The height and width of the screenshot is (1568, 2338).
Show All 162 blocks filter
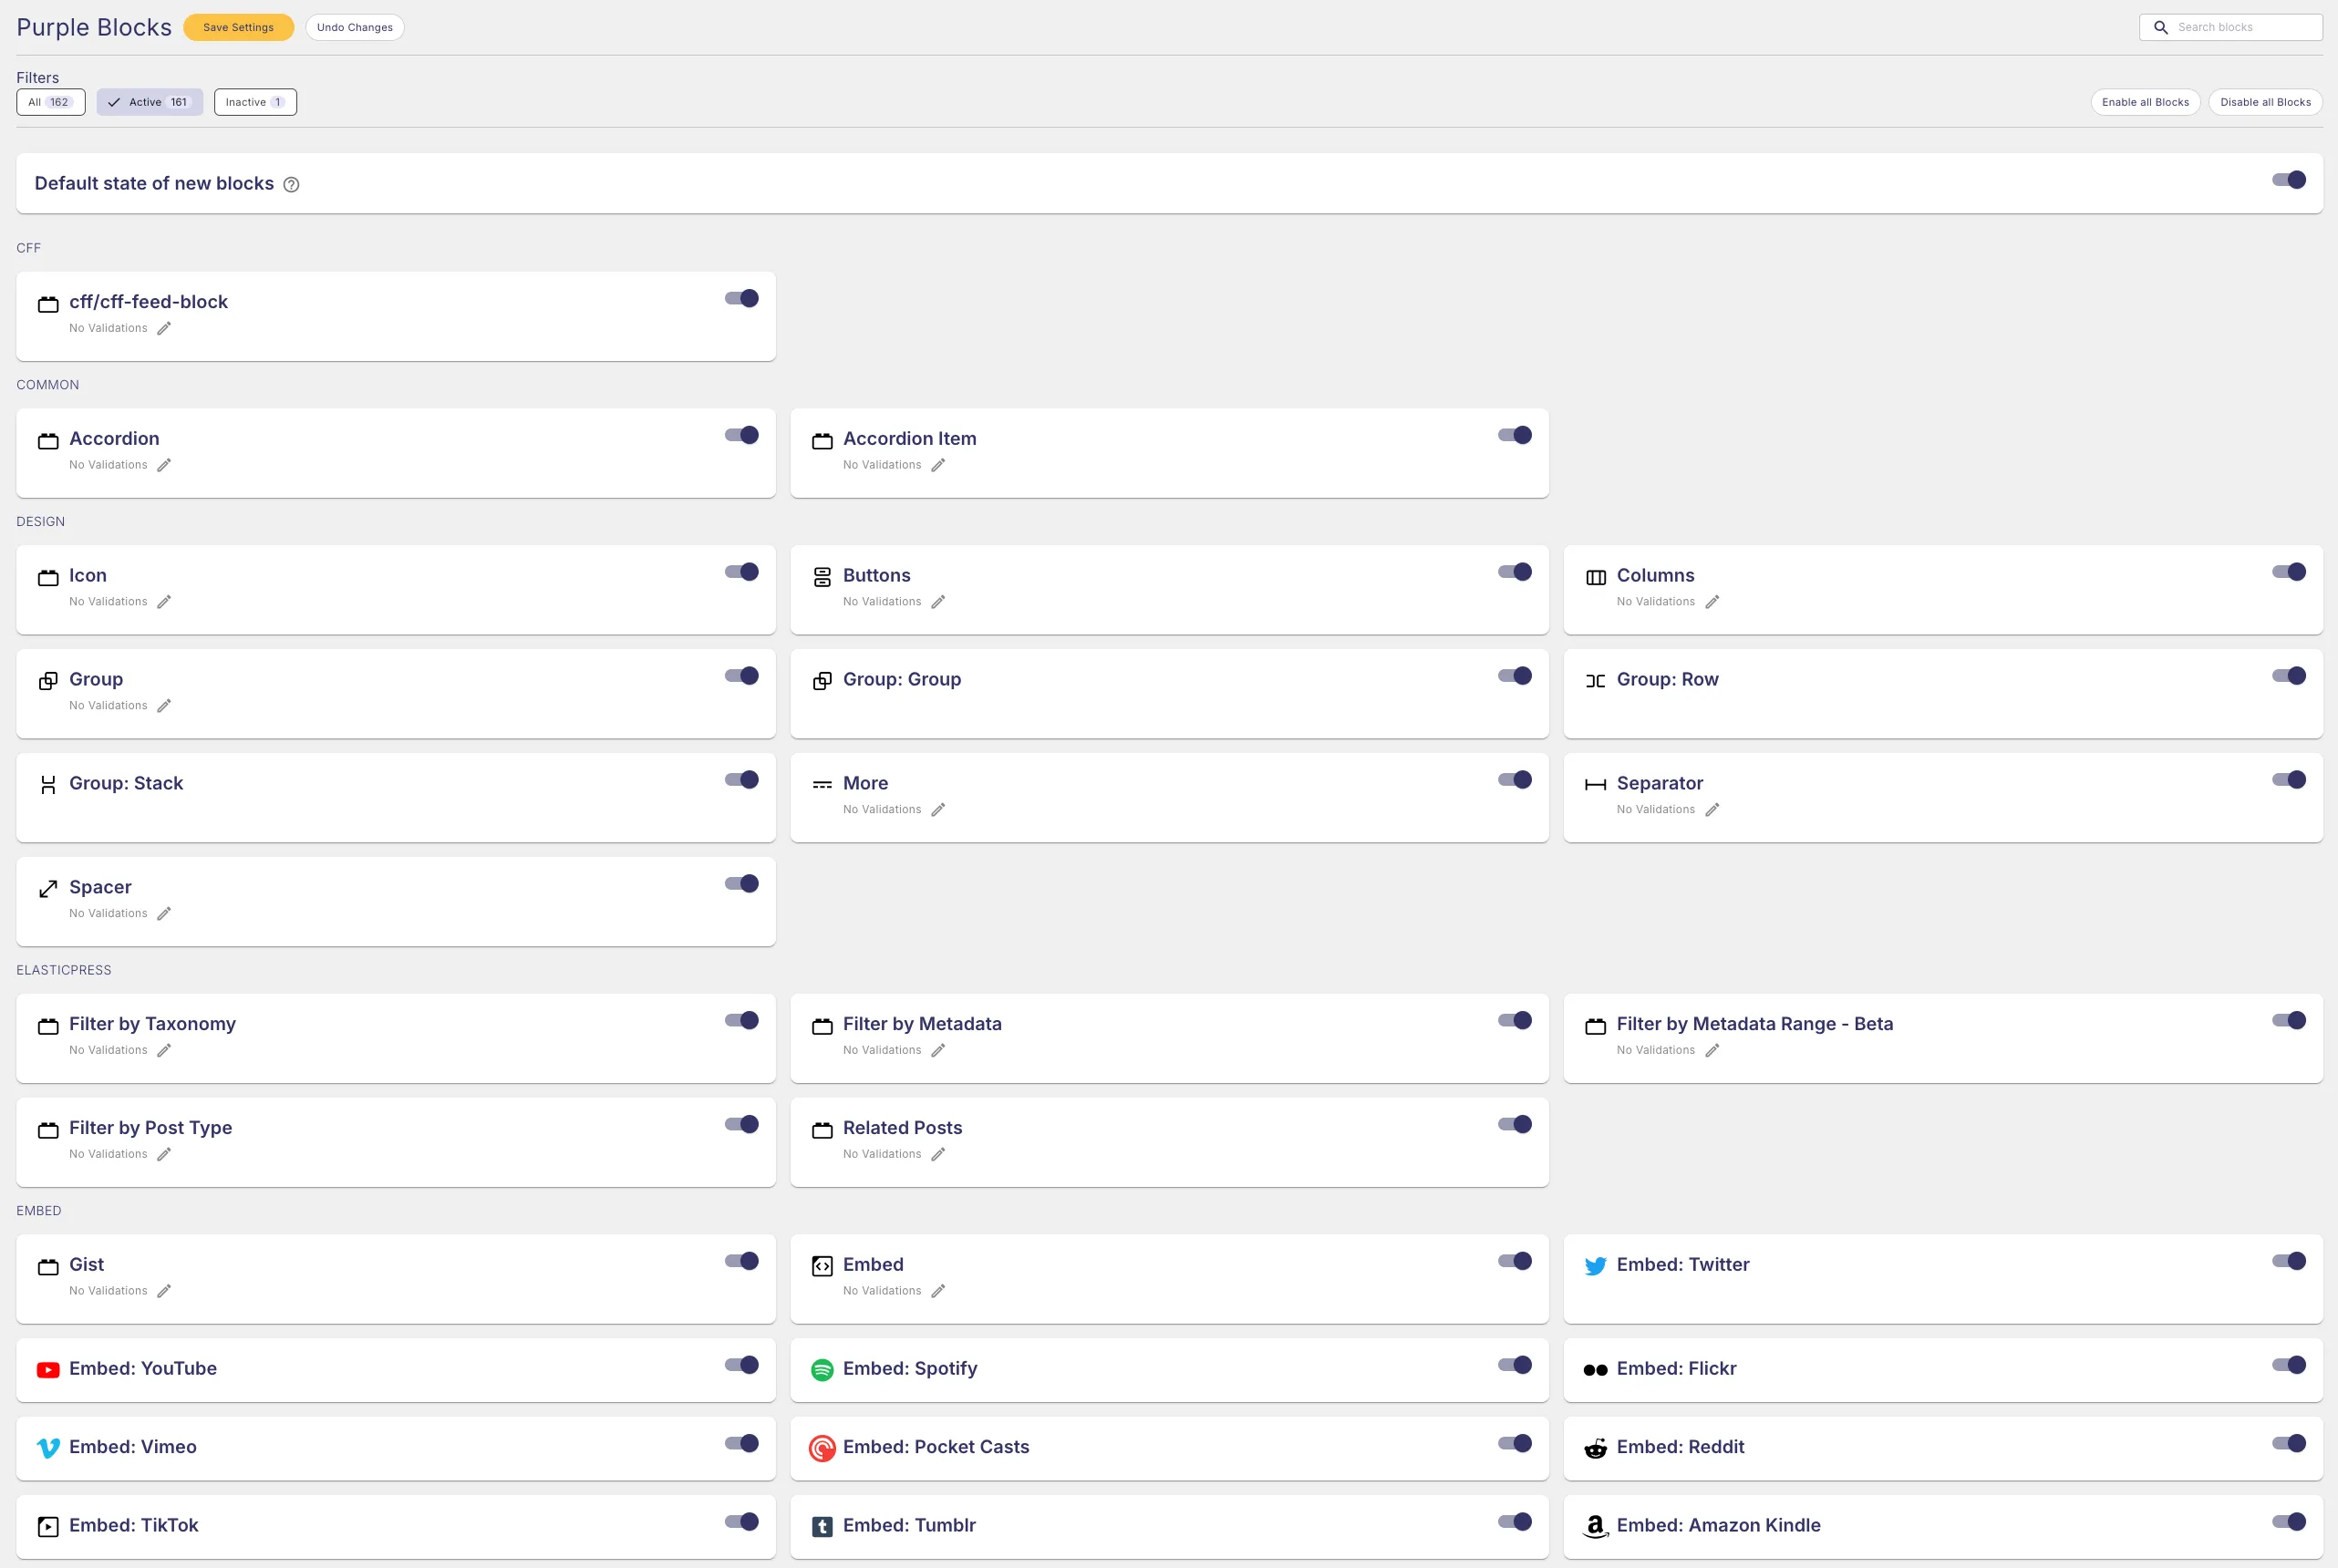pyautogui.click(x=51, y=102)
